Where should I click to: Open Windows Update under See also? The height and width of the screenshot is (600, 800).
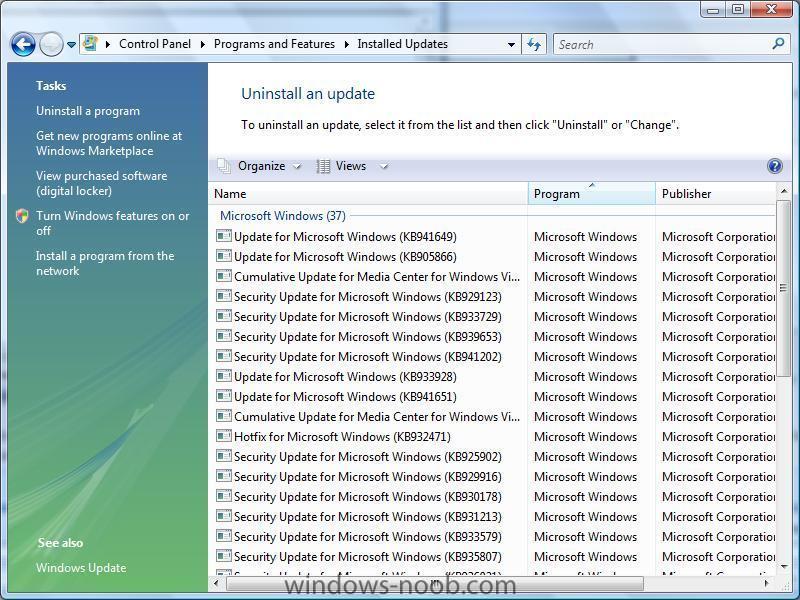tap(81, 568)
